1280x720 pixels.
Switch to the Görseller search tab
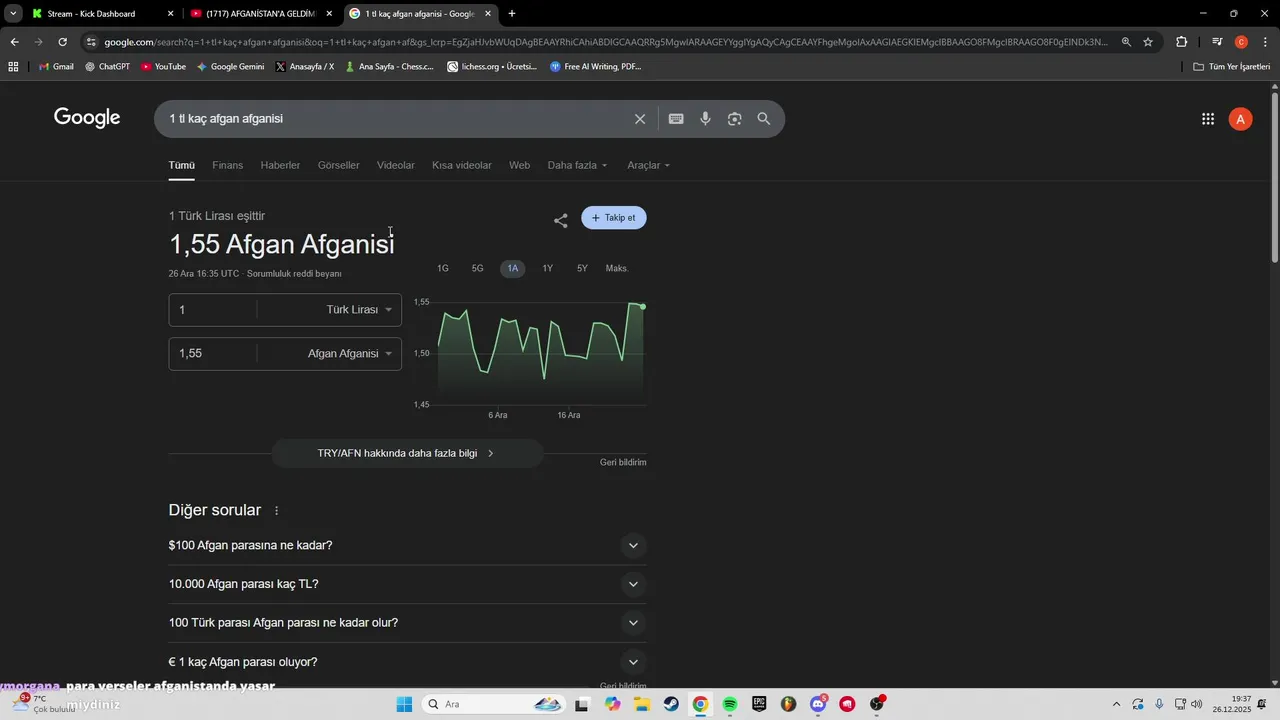click(338, 165)
